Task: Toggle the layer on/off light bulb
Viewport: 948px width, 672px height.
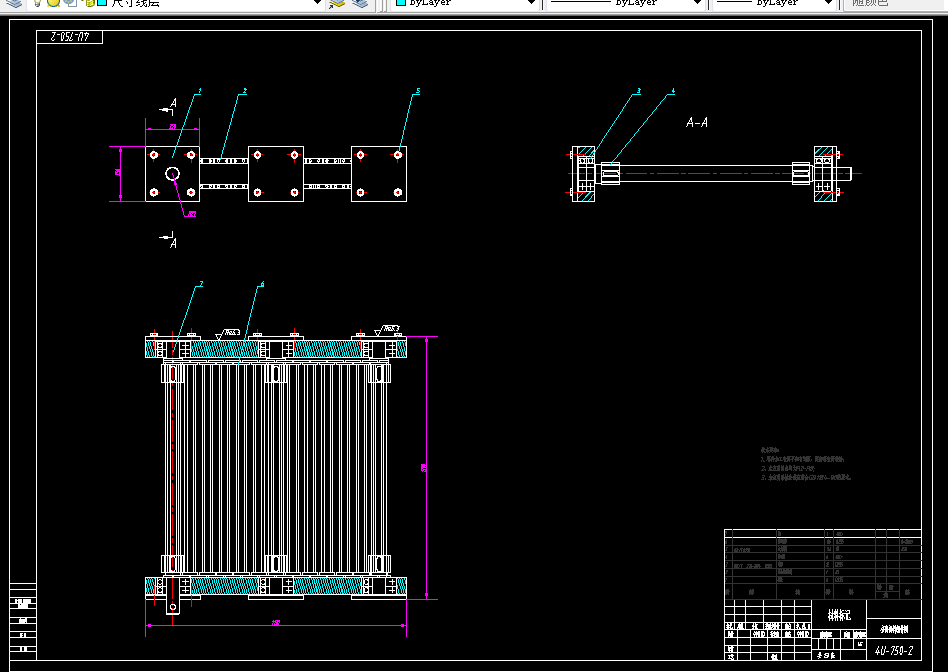Action: tap(37, 2)
